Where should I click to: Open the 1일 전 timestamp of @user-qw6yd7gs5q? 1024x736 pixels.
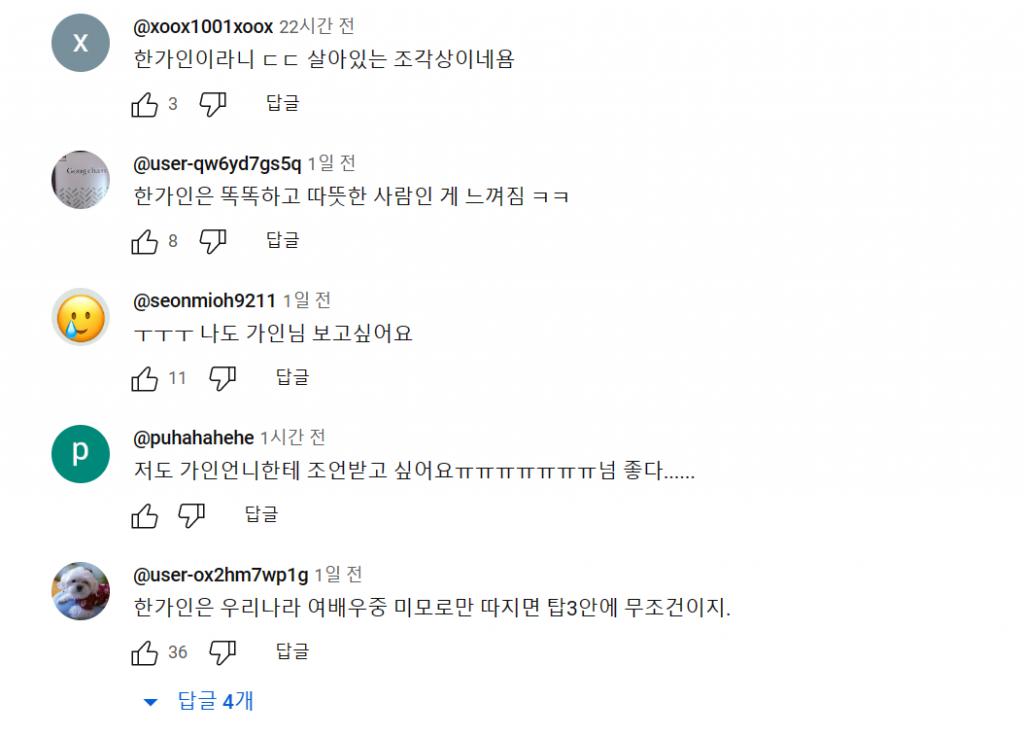(332, 163)
